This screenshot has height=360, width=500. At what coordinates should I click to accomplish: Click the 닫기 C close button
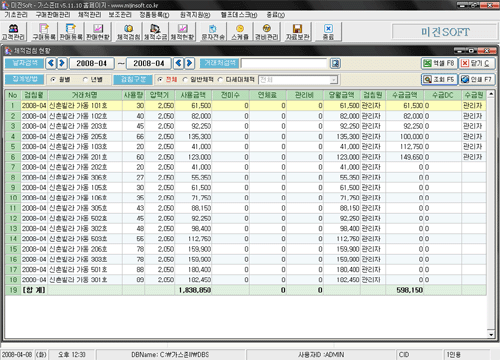coord(477,63)
